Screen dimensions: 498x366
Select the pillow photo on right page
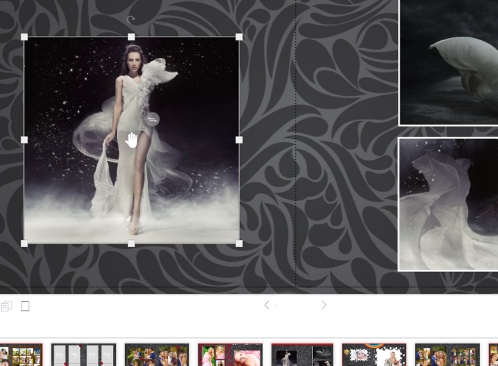(449, 62)
